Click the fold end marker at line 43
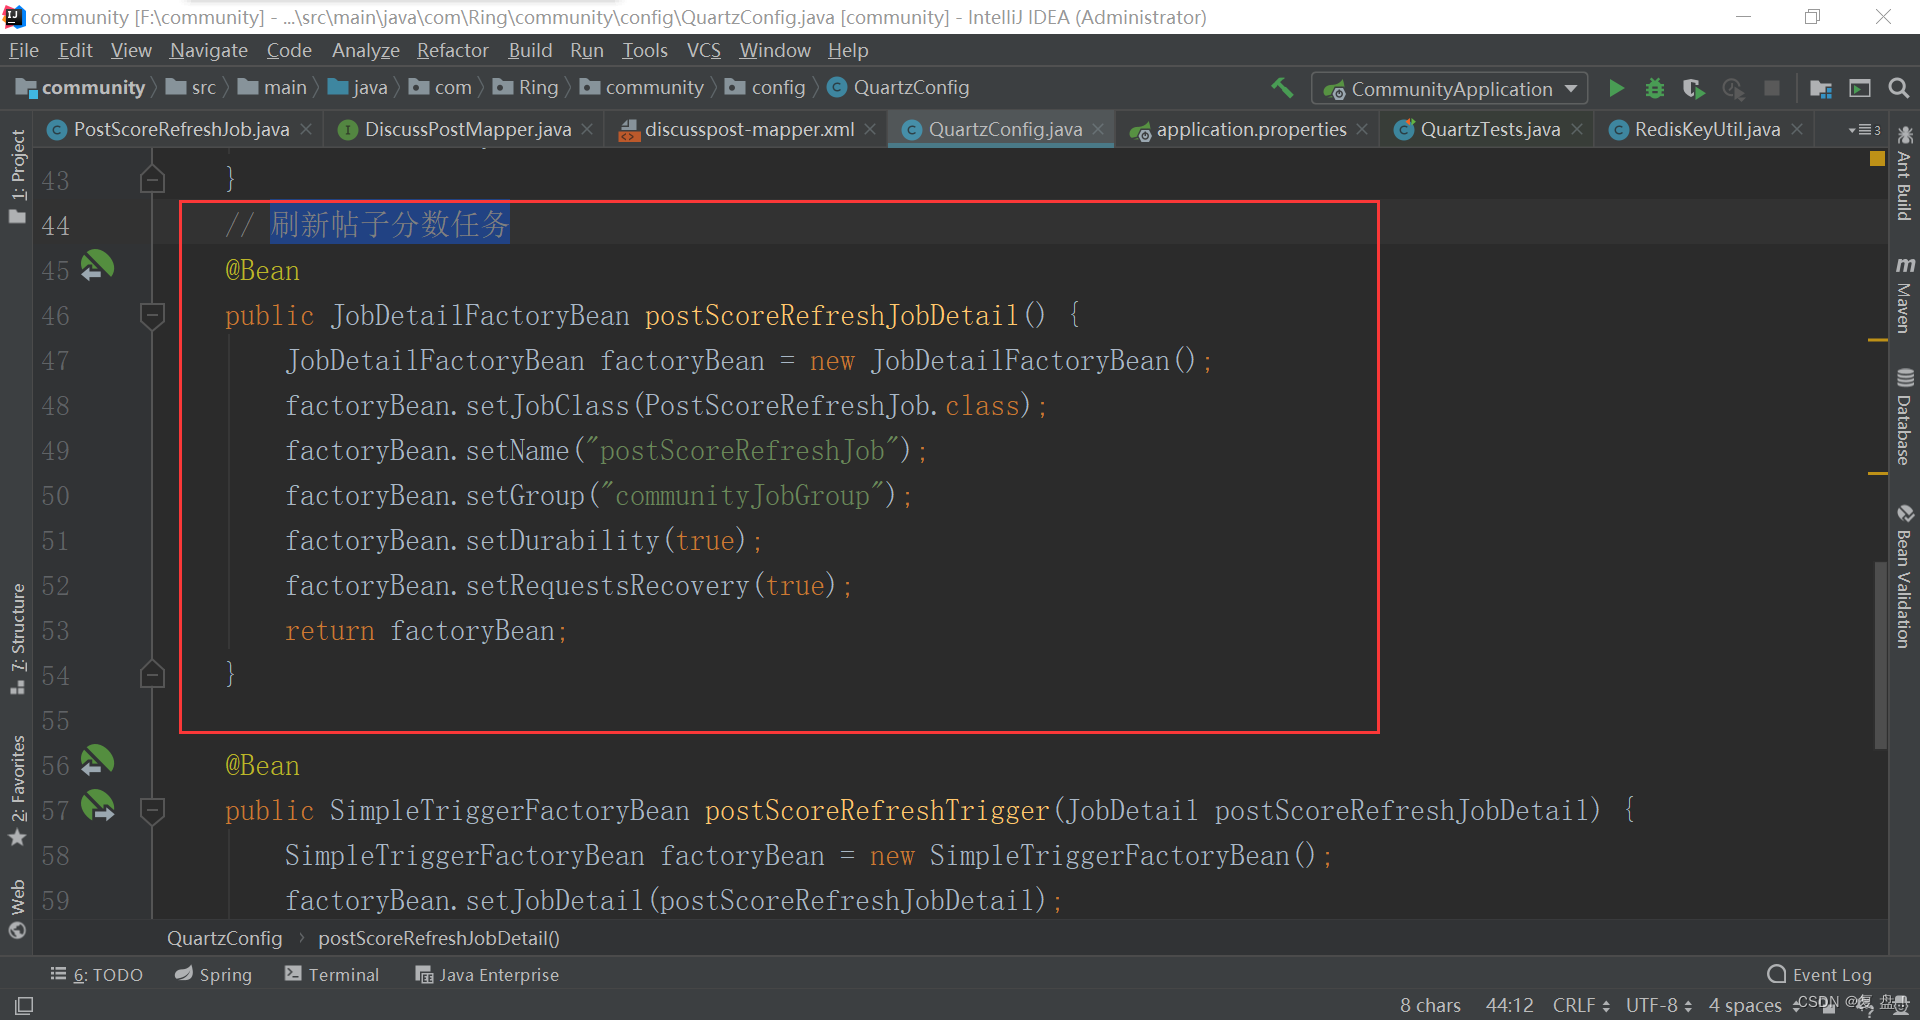 (152, 179)
